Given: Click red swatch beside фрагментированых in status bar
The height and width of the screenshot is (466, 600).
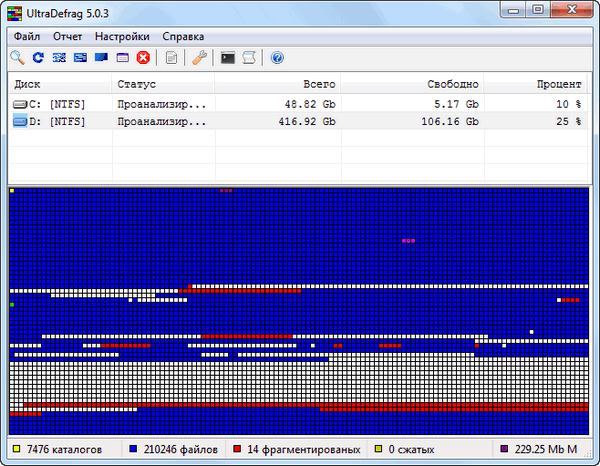Looking at the screenshot, I should tap(237, 450).
